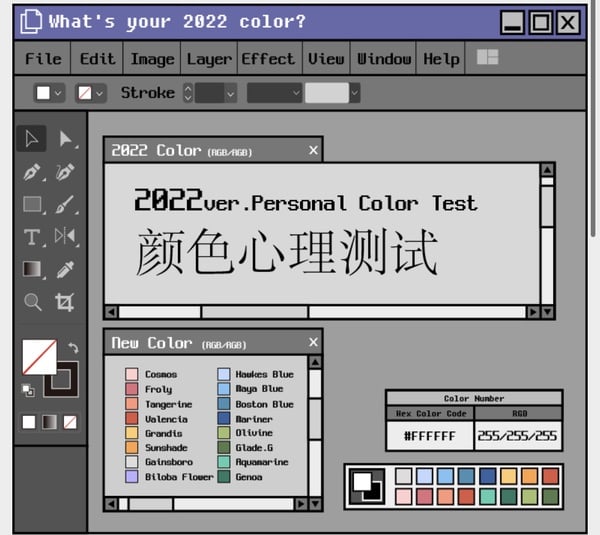Activate the Gradient tool

coord(32,269)
